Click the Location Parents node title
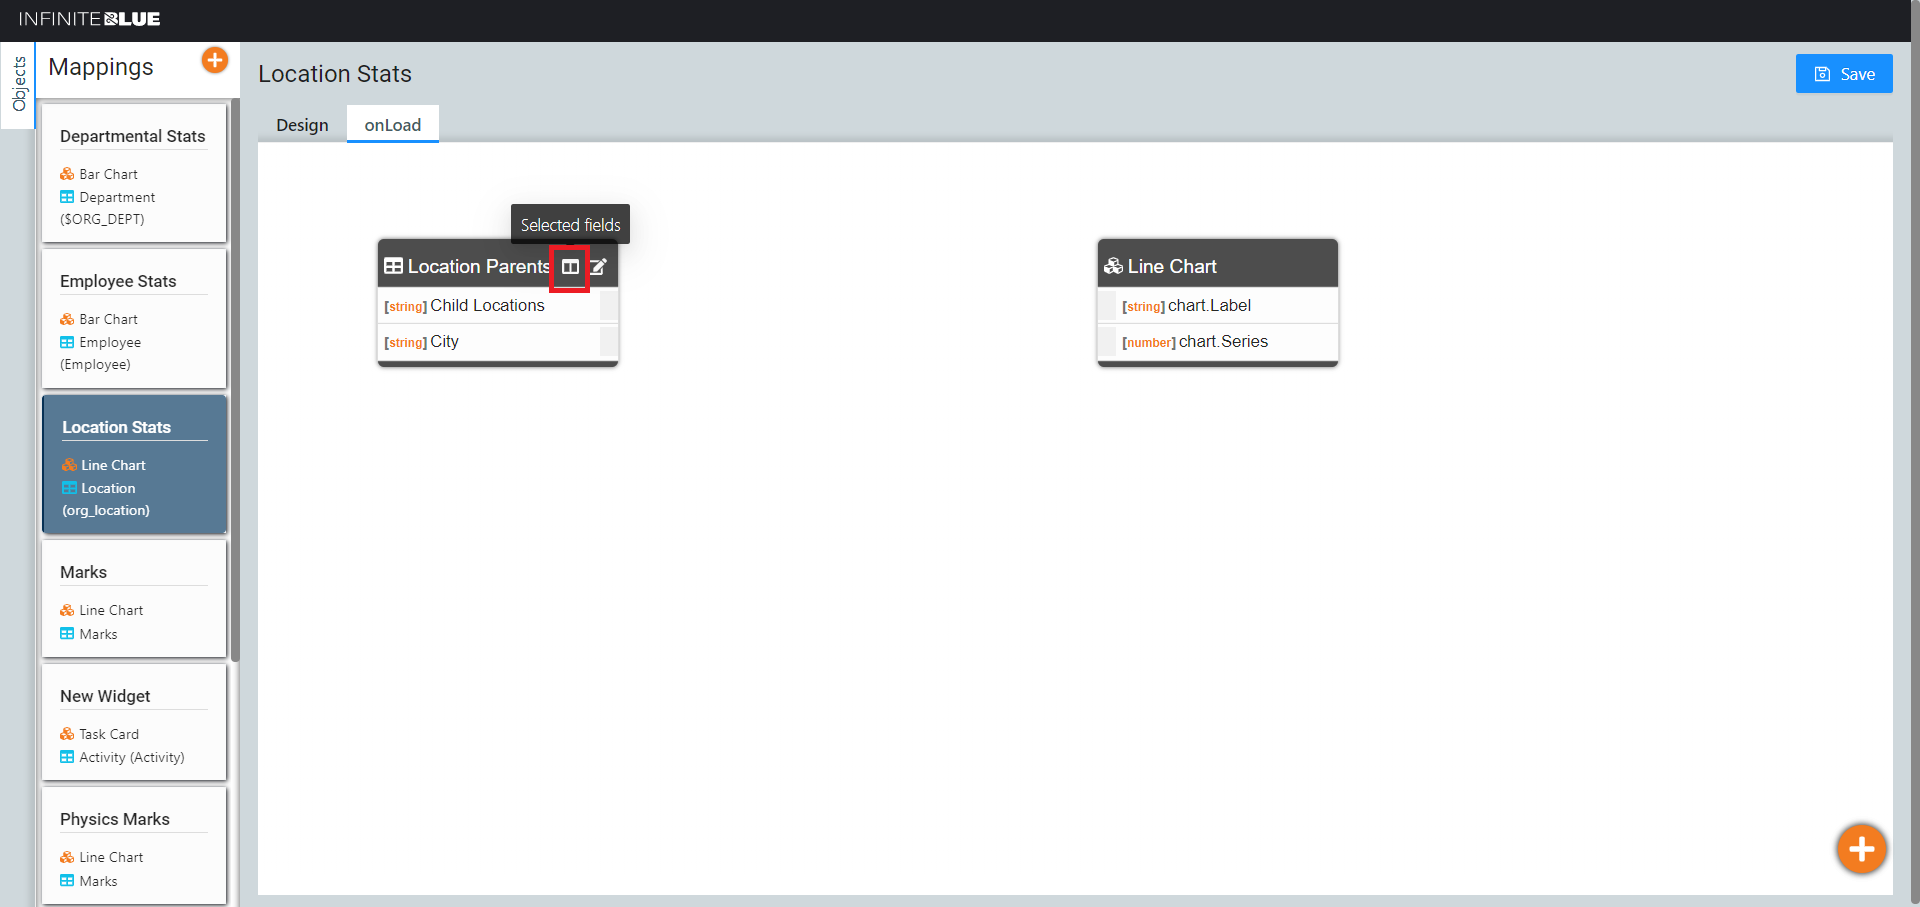The height and width of the screenshot is (907, 1920). (x=479, y=267)
